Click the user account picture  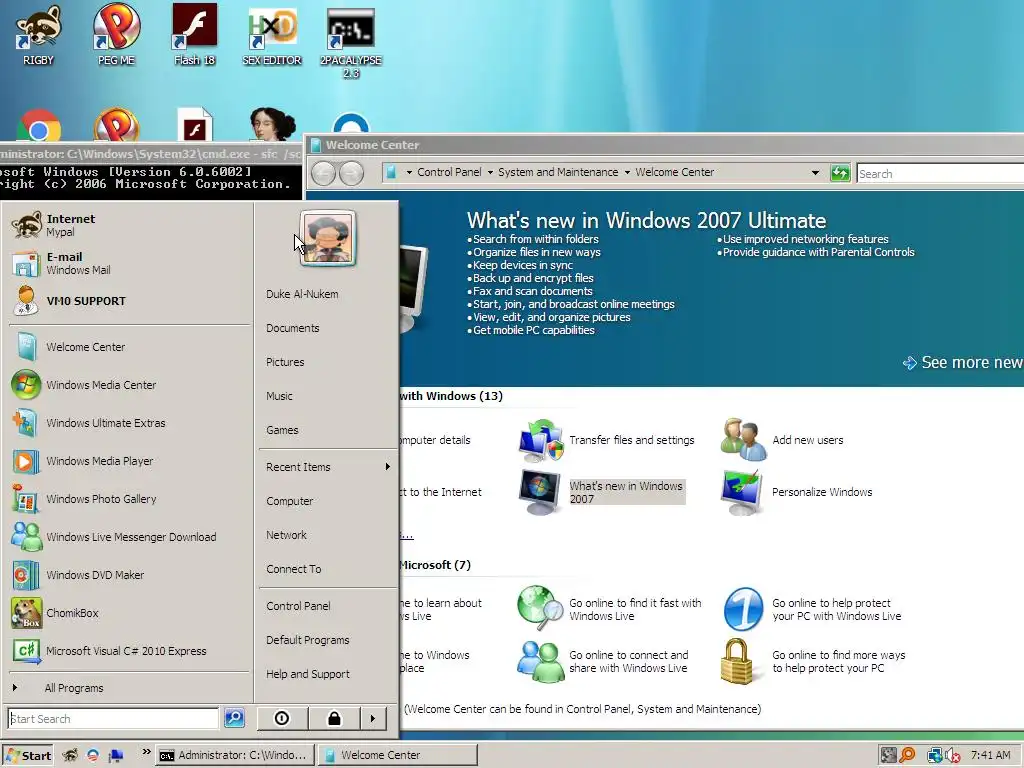328,238
